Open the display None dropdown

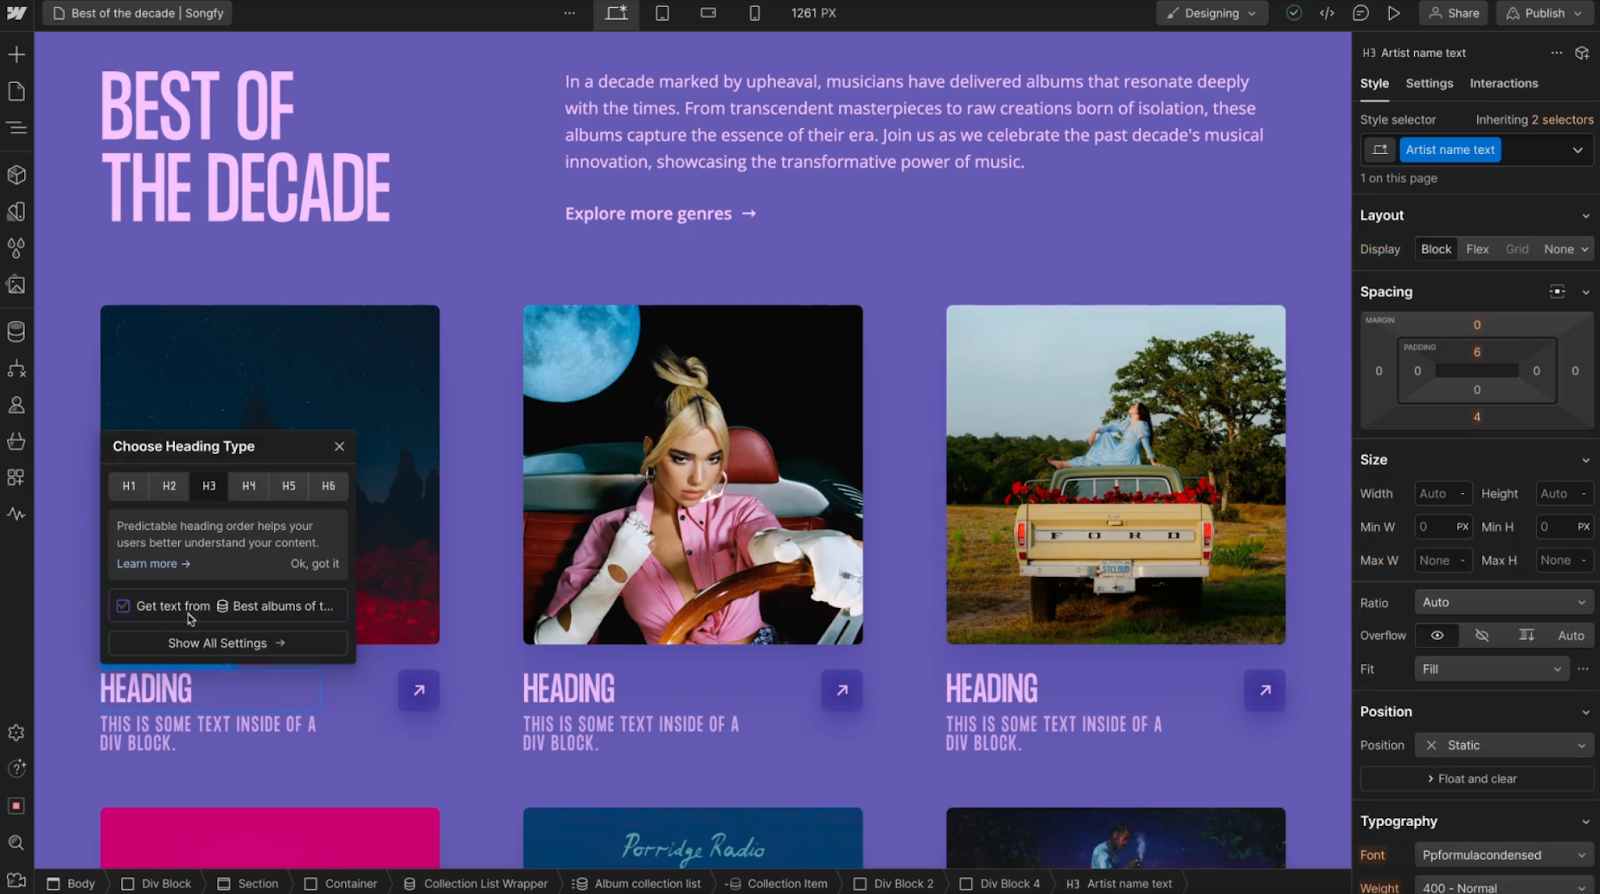coord(1565,249)
